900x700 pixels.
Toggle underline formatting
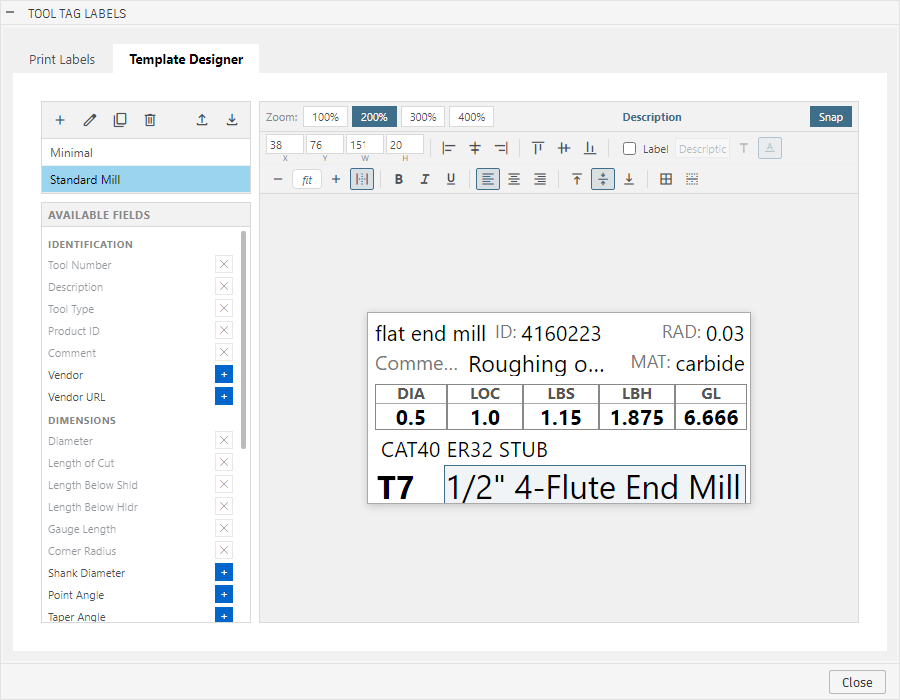451,179
